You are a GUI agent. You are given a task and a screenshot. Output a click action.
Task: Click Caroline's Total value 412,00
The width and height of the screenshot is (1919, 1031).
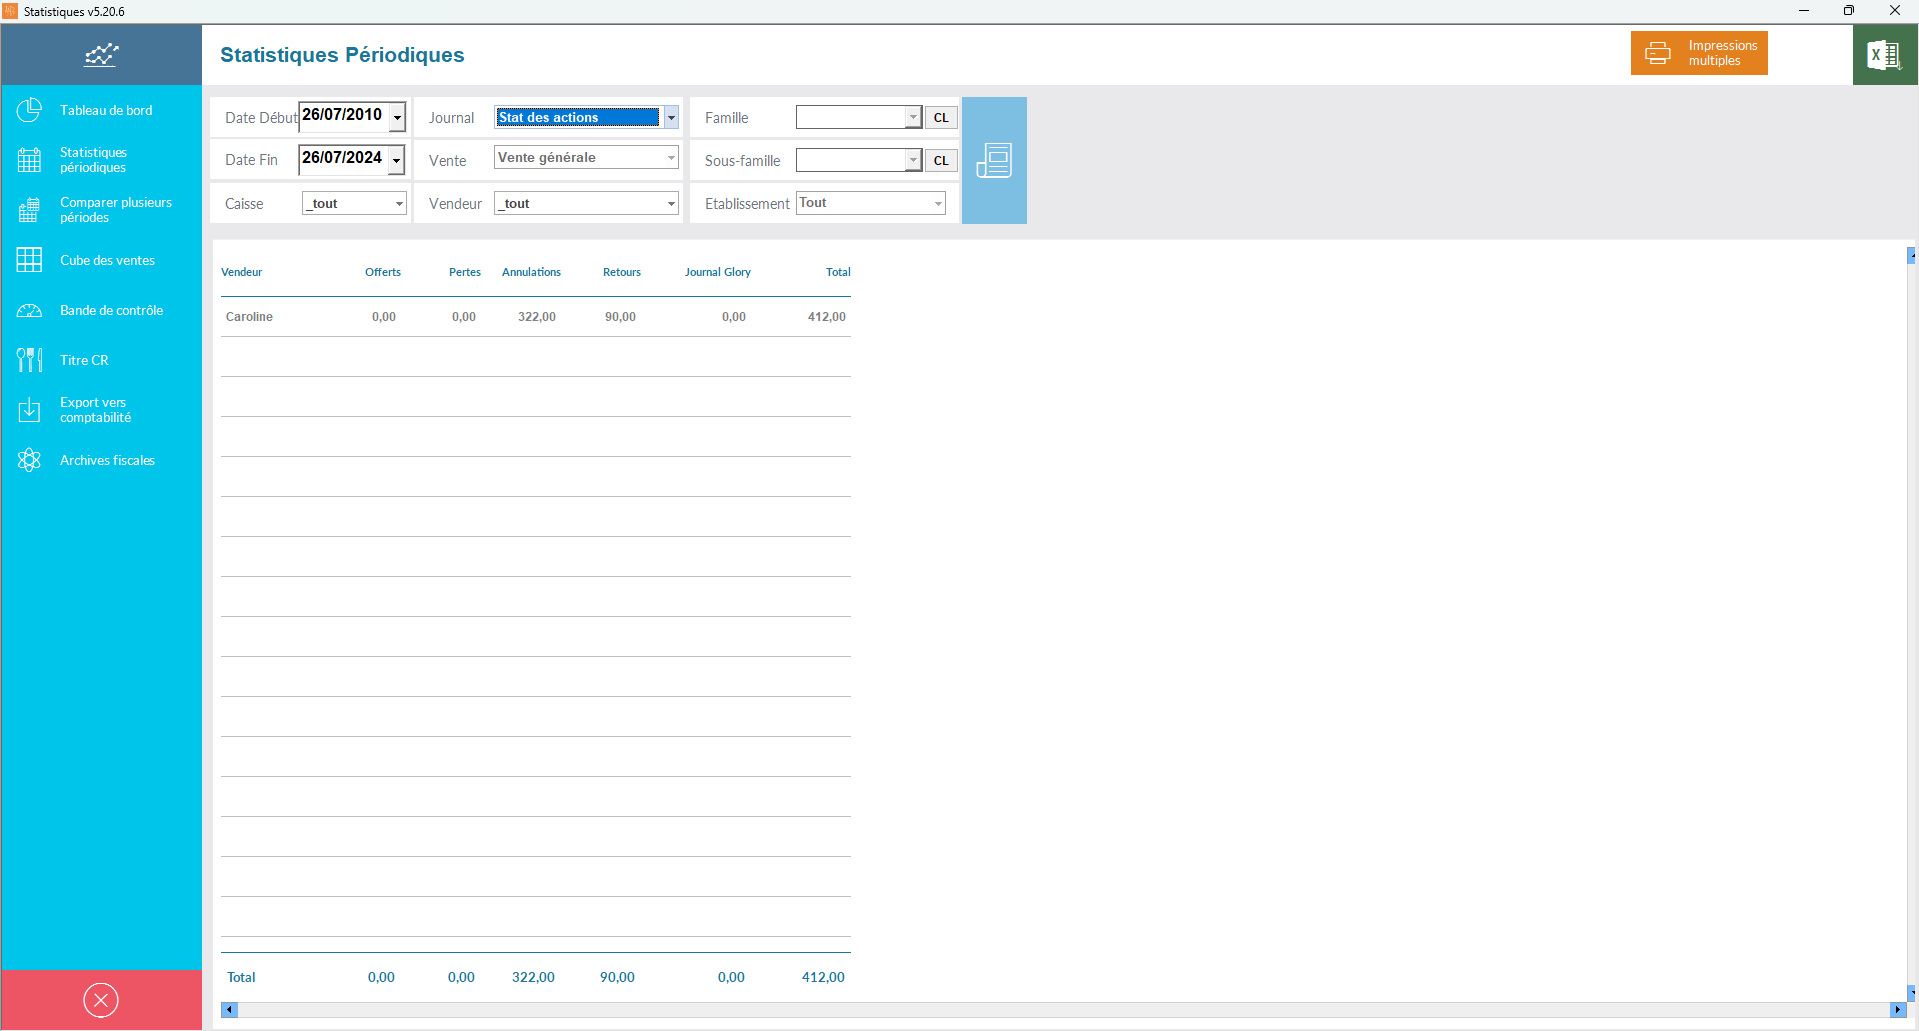(x=827, y=317)
